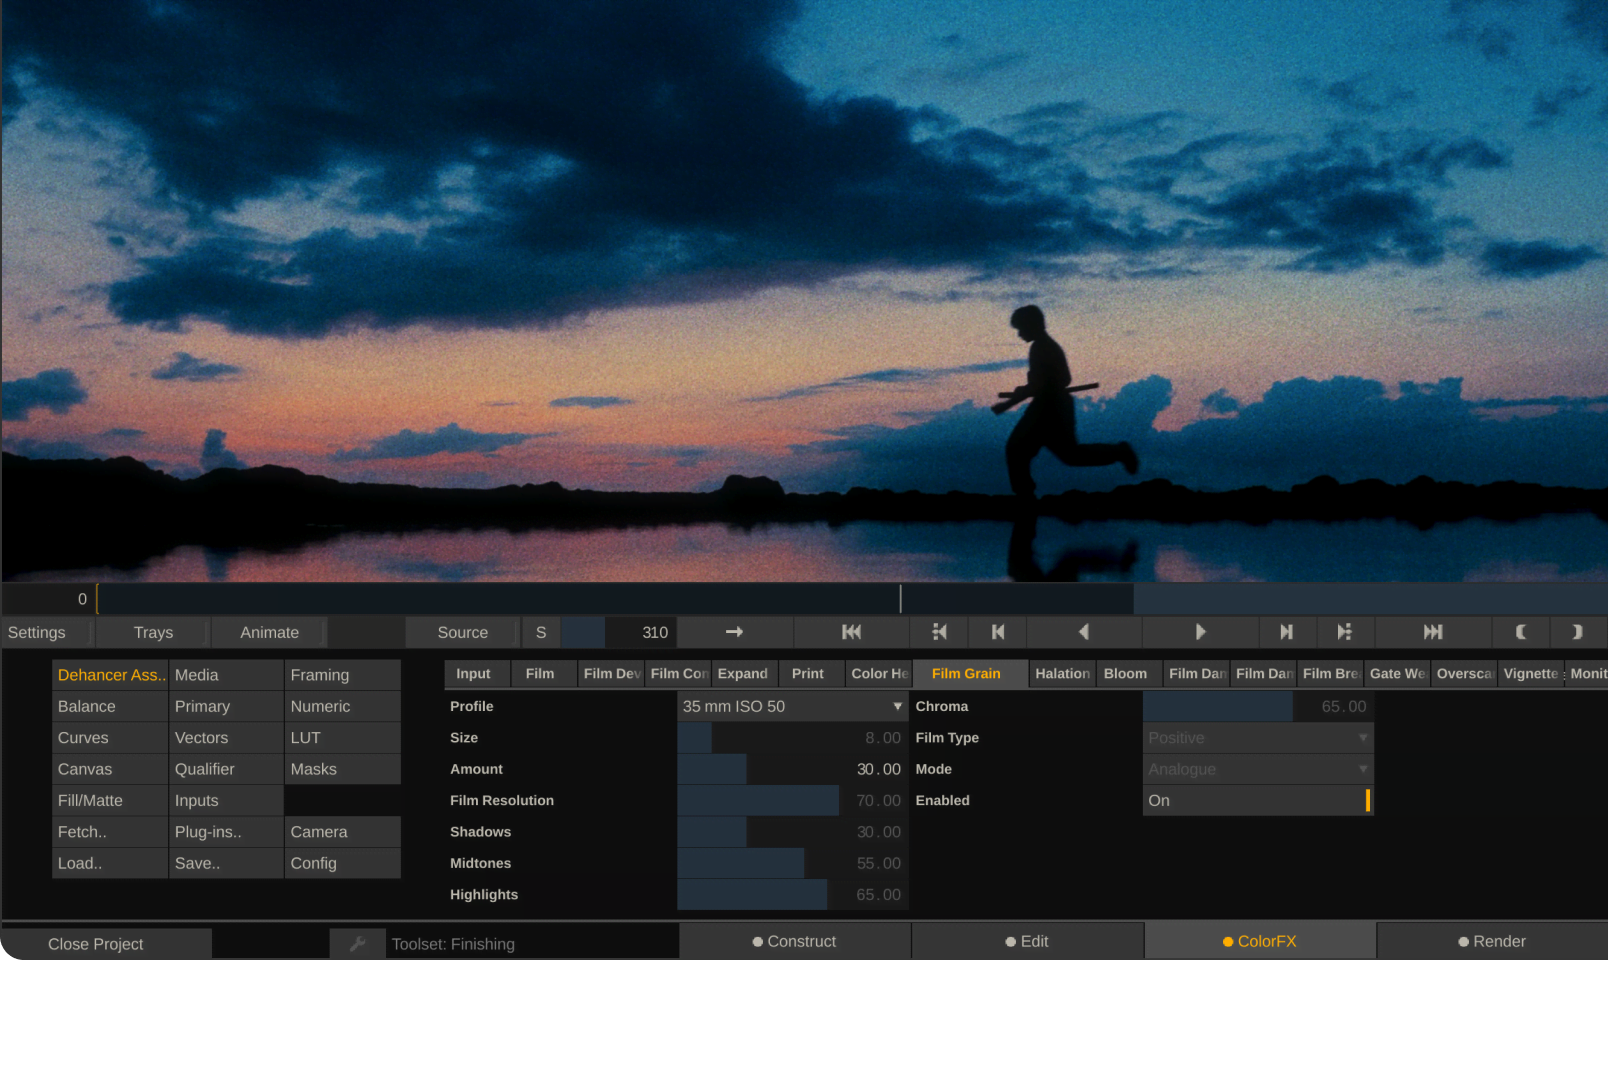Click the timeline playhead marker
1608x1080 pixels.
tap(900, 599)
